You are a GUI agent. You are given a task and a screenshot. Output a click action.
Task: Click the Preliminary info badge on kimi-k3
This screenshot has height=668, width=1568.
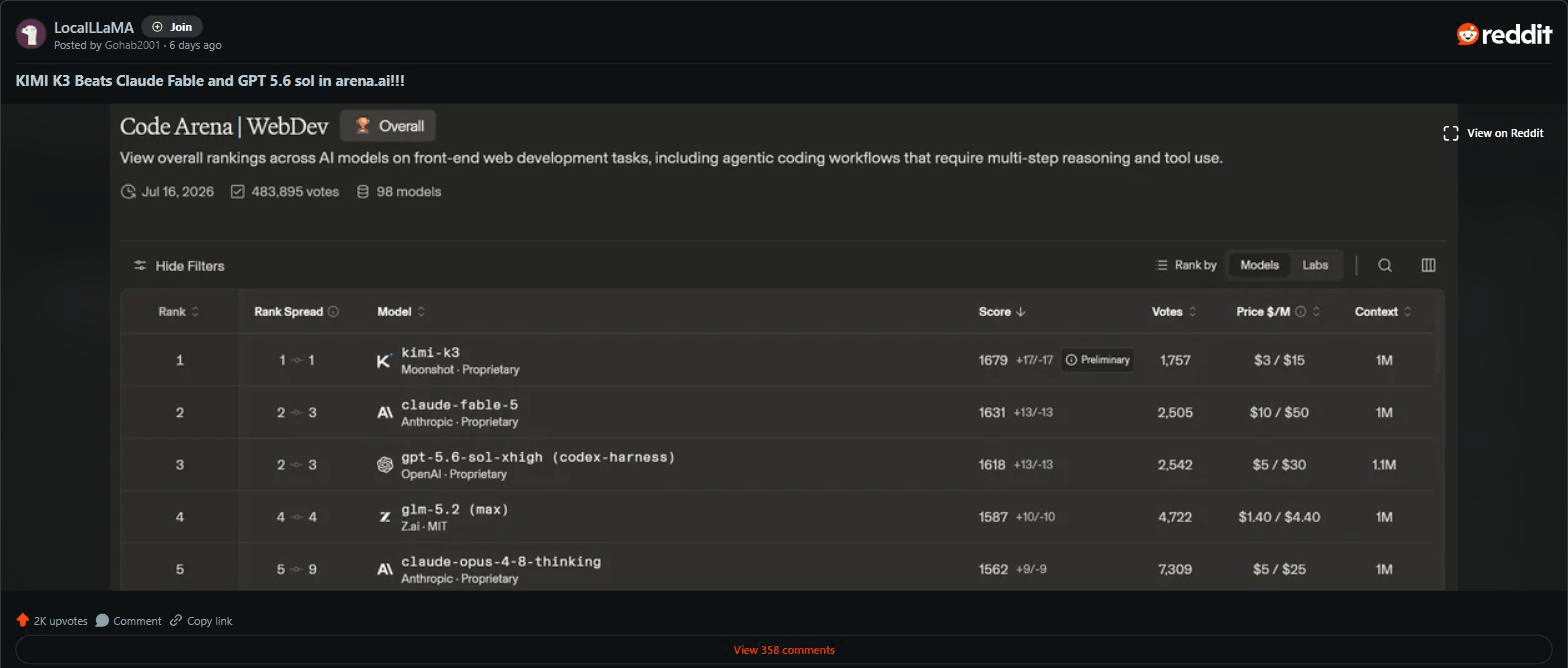point(1097,360)
